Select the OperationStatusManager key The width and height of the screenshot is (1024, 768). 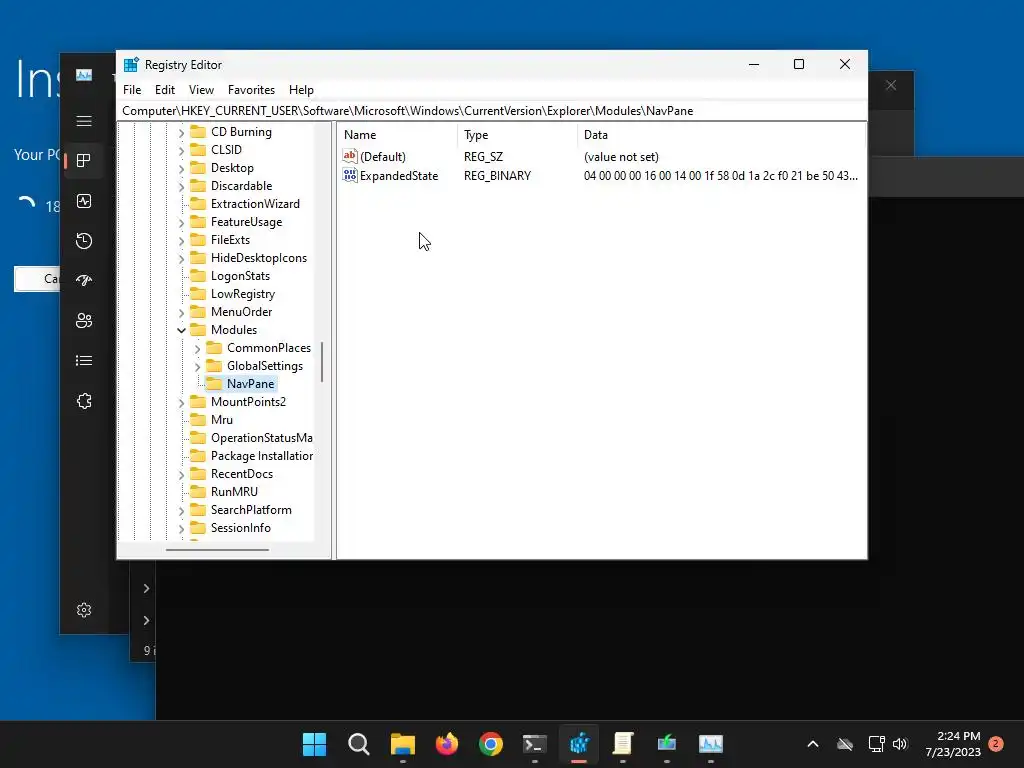[261, 438]
